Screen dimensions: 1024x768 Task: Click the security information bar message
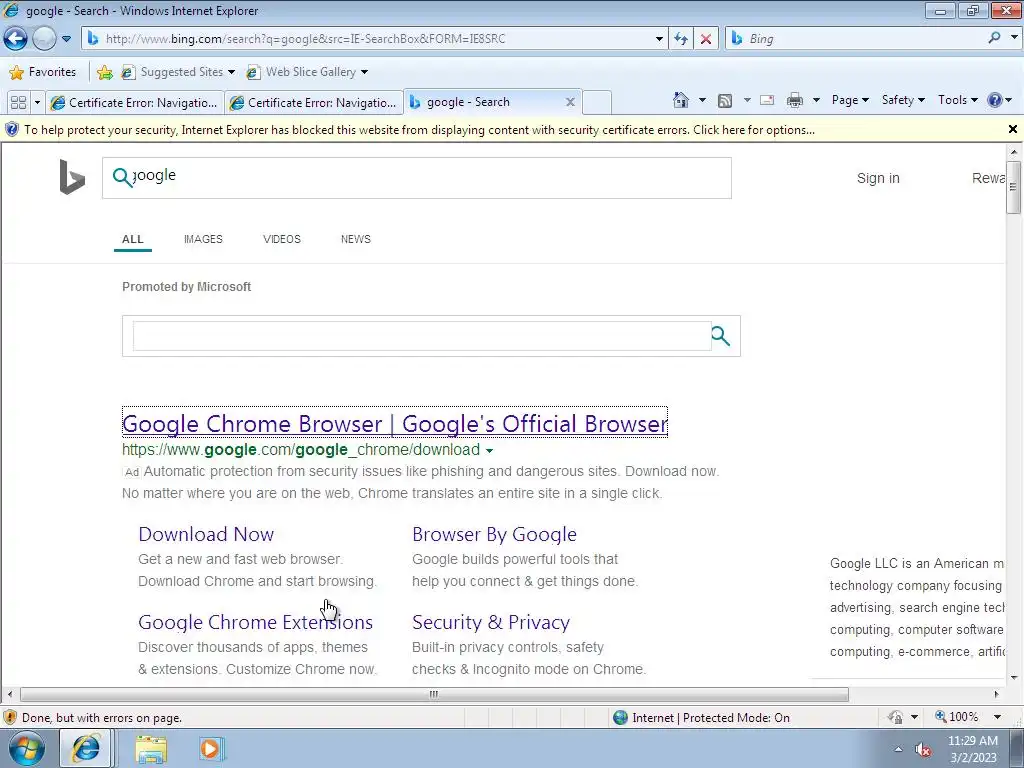[x=419, y=130]
